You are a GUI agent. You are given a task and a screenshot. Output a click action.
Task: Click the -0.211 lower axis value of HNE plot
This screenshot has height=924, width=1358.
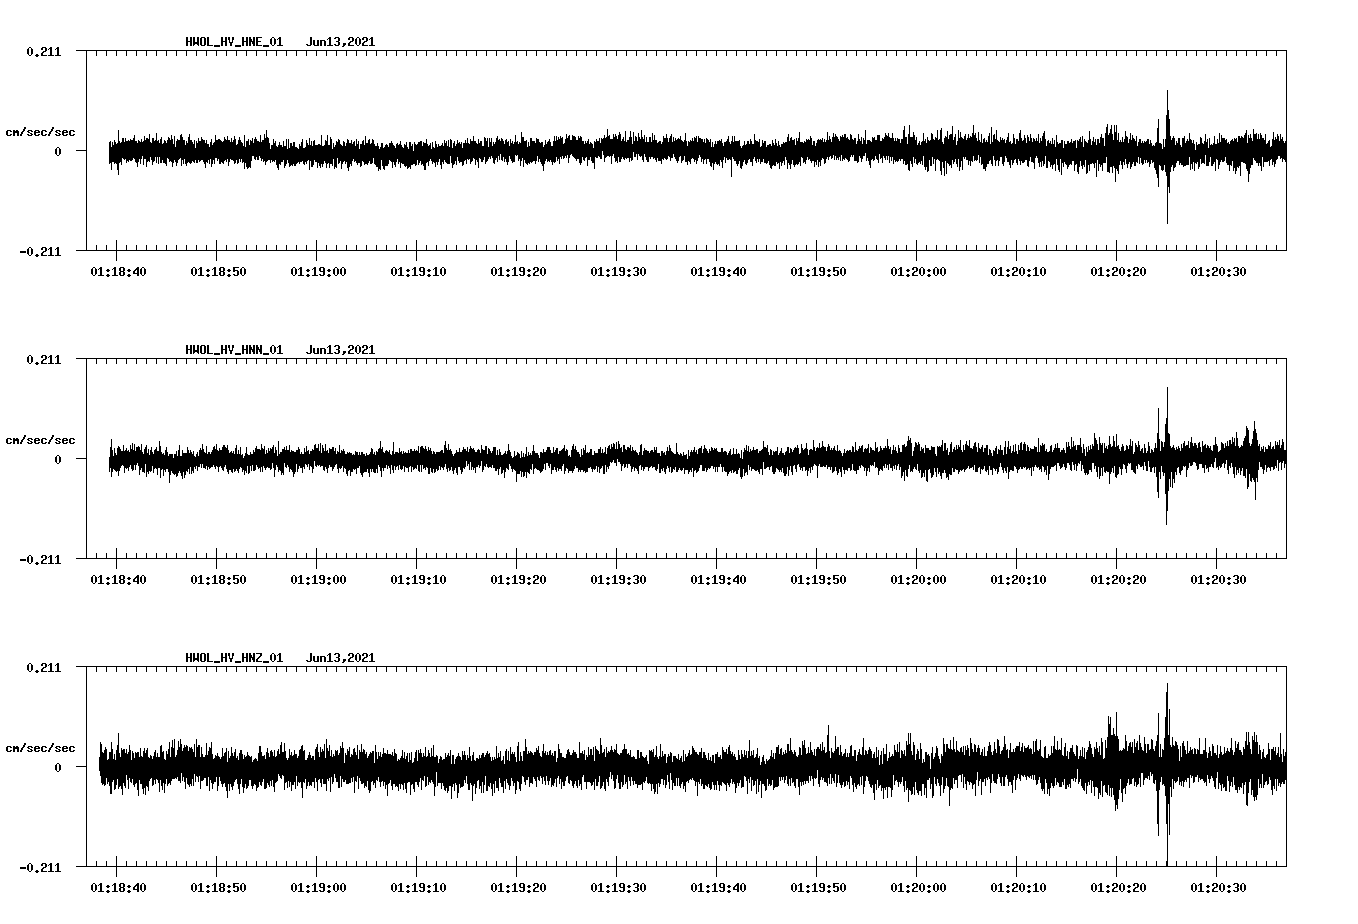click(40, 252)
